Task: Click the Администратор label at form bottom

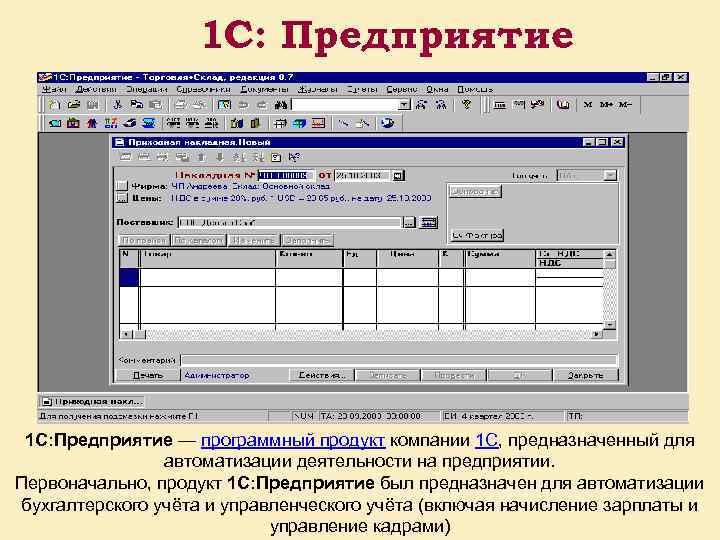Action: tap(216, 375)
